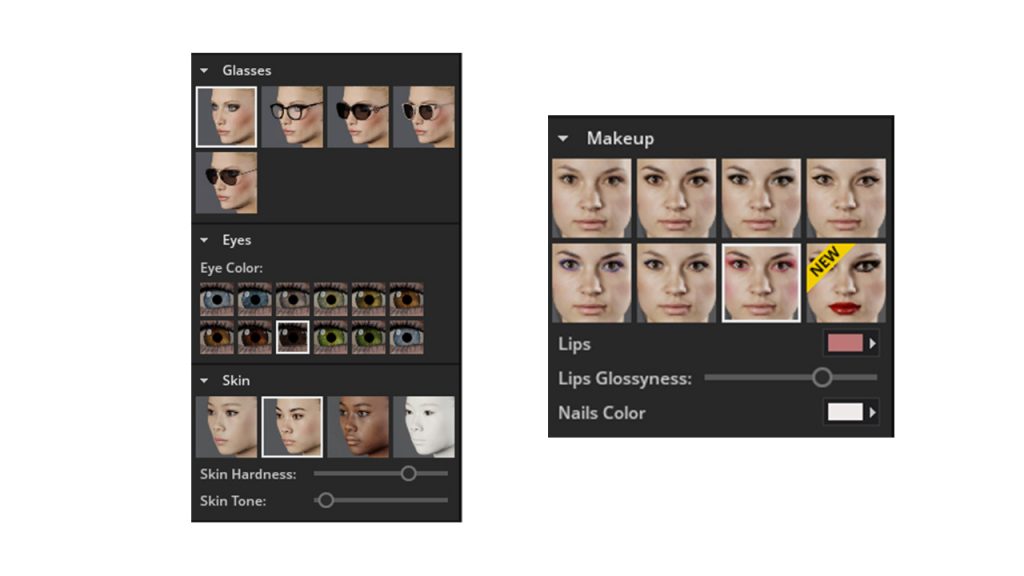Pick the light blue eye ending the bottom row
This screenshot has height=576, width=1024.
click(406, 337)
